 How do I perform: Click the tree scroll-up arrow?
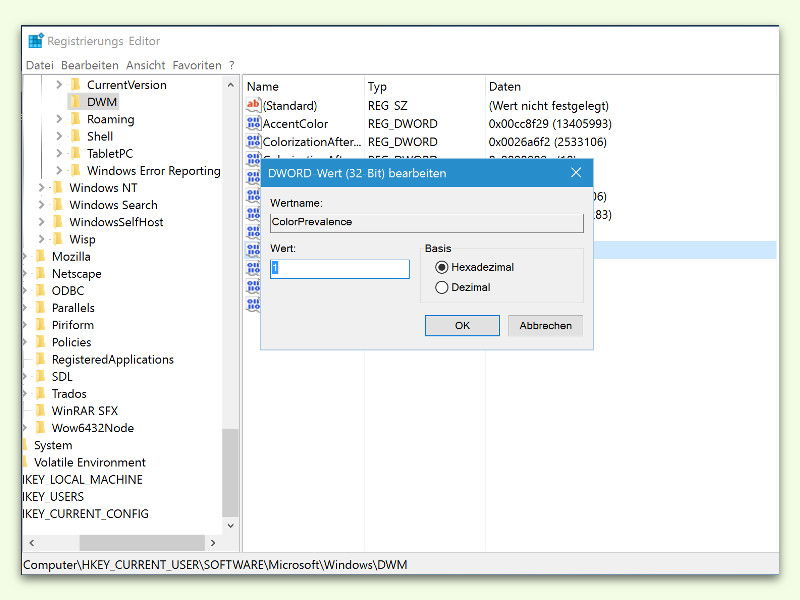coord(231,85)
